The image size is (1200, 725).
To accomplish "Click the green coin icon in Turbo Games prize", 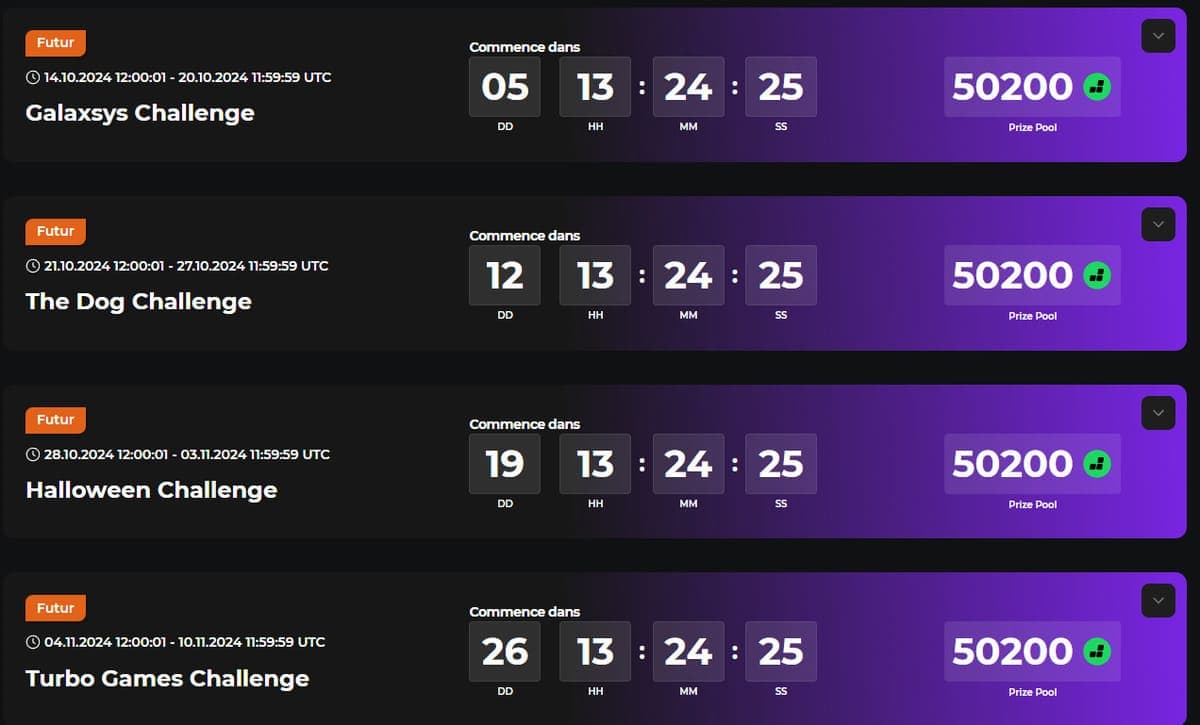I will click(1097, 652).
